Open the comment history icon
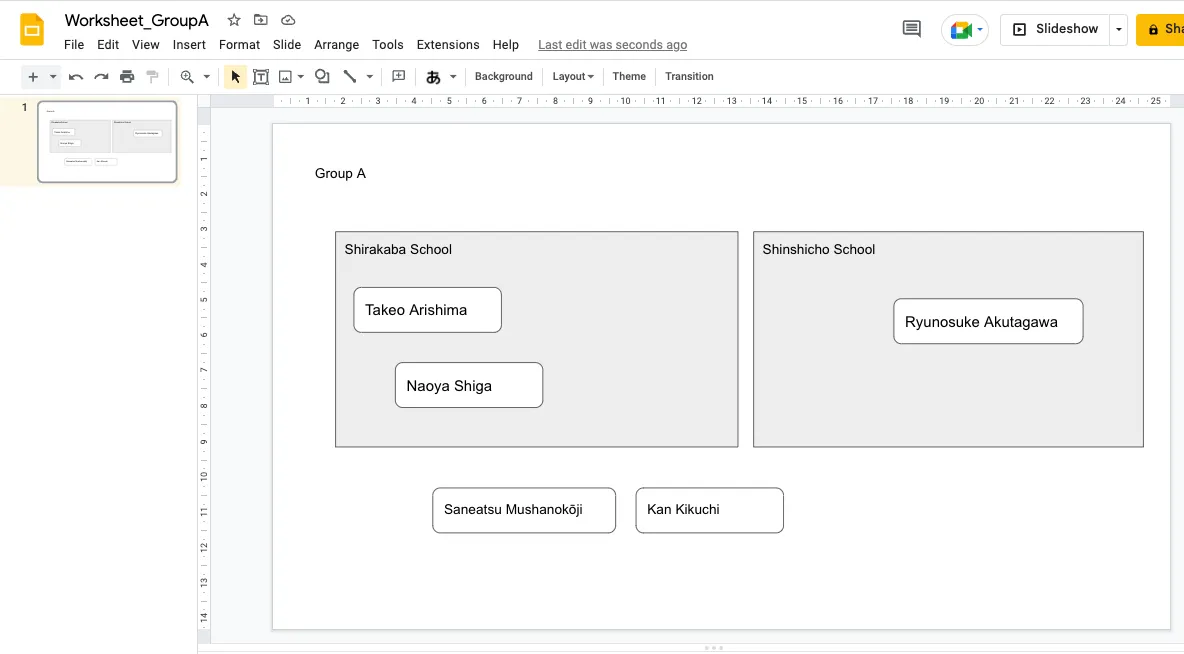The width and height of the screenshot is (1184, 654). tap(911, 29)
